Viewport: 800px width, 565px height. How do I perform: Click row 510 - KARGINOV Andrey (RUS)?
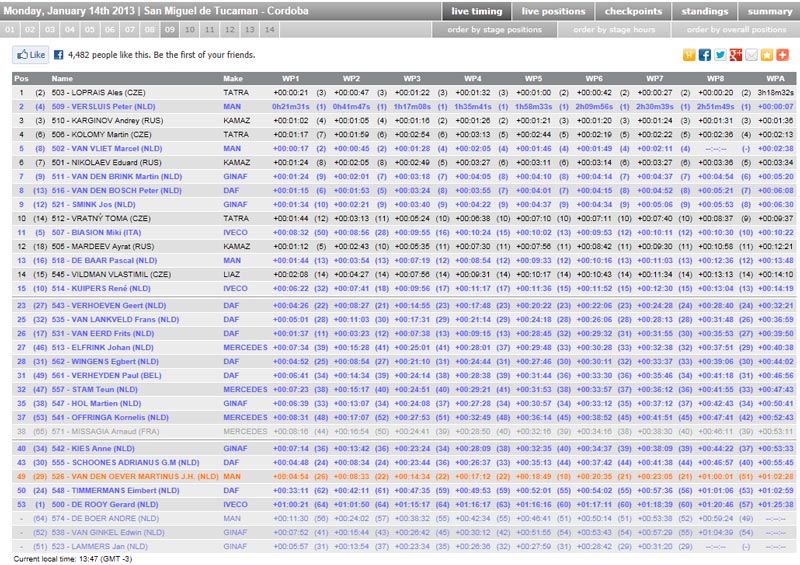(404, 121)
